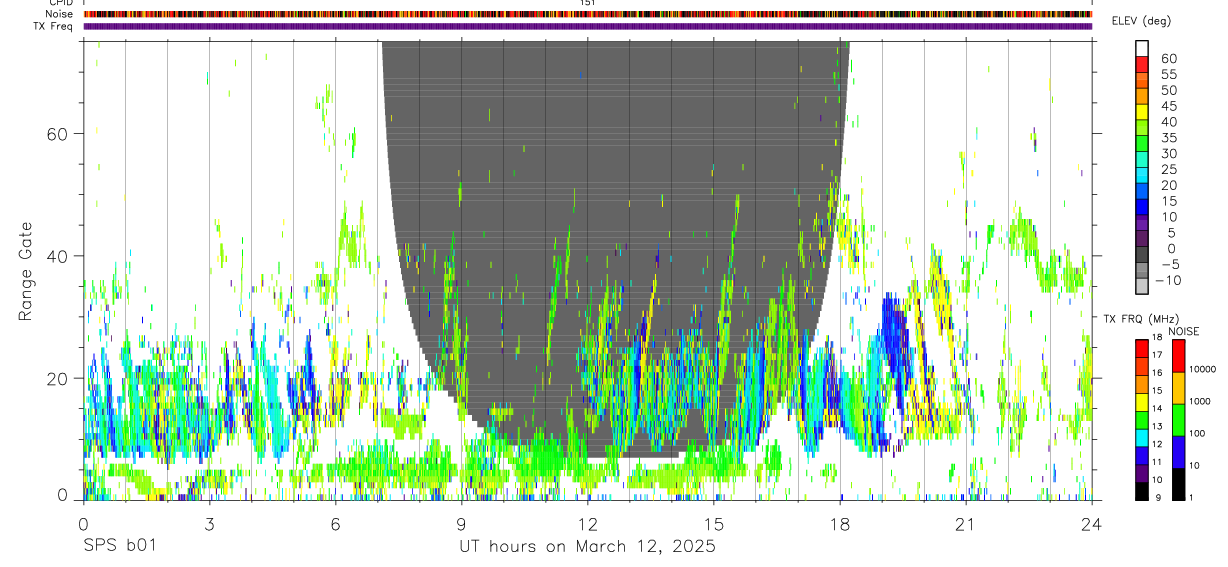Click the 'SPS b01' radar beam label

click(118, 547)
